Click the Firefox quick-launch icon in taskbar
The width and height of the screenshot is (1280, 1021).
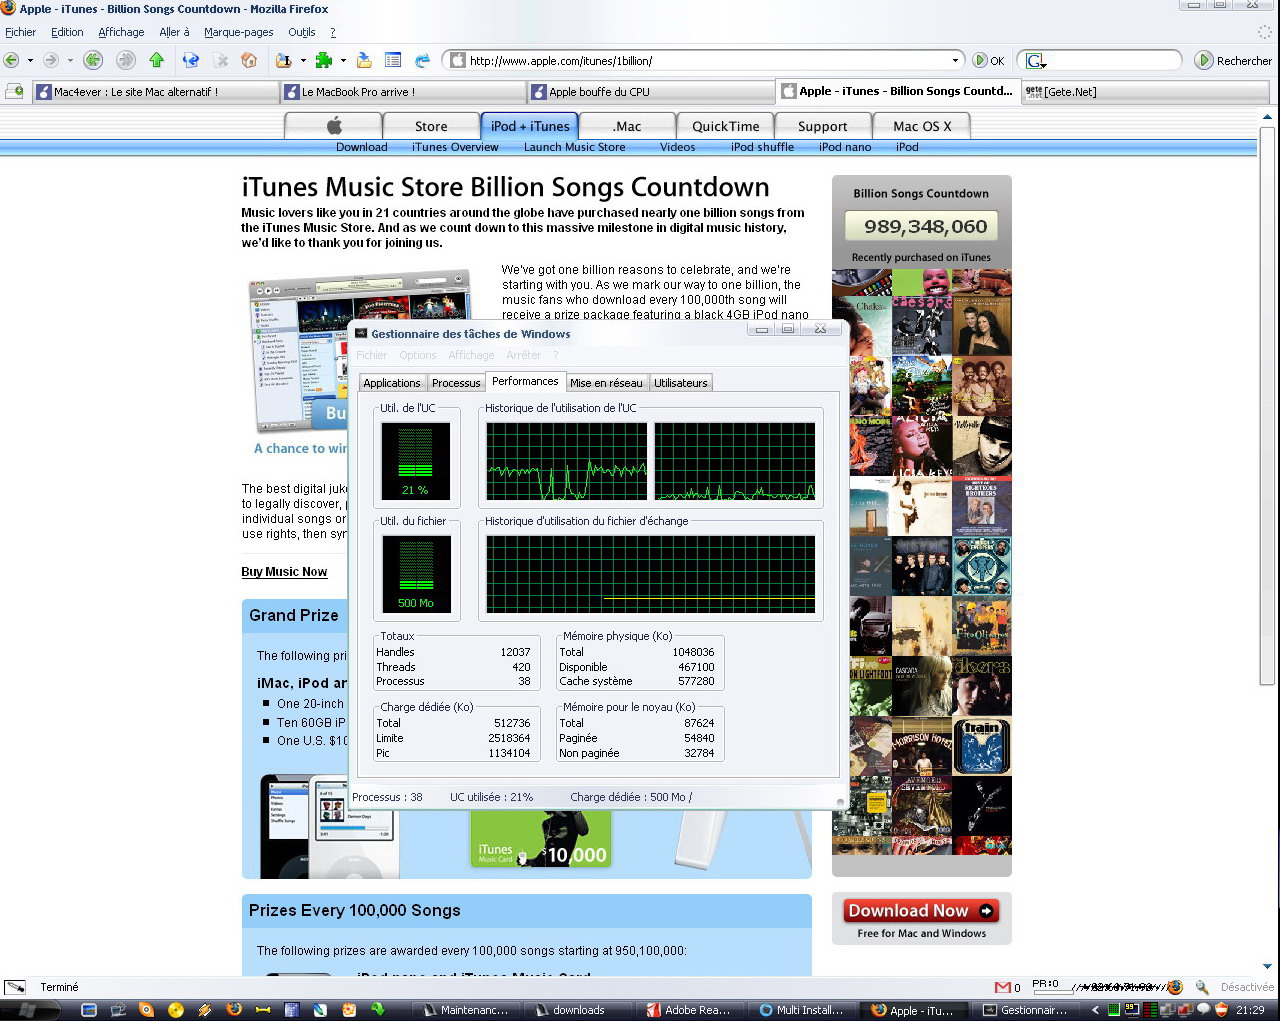[x=234, y=1010]
